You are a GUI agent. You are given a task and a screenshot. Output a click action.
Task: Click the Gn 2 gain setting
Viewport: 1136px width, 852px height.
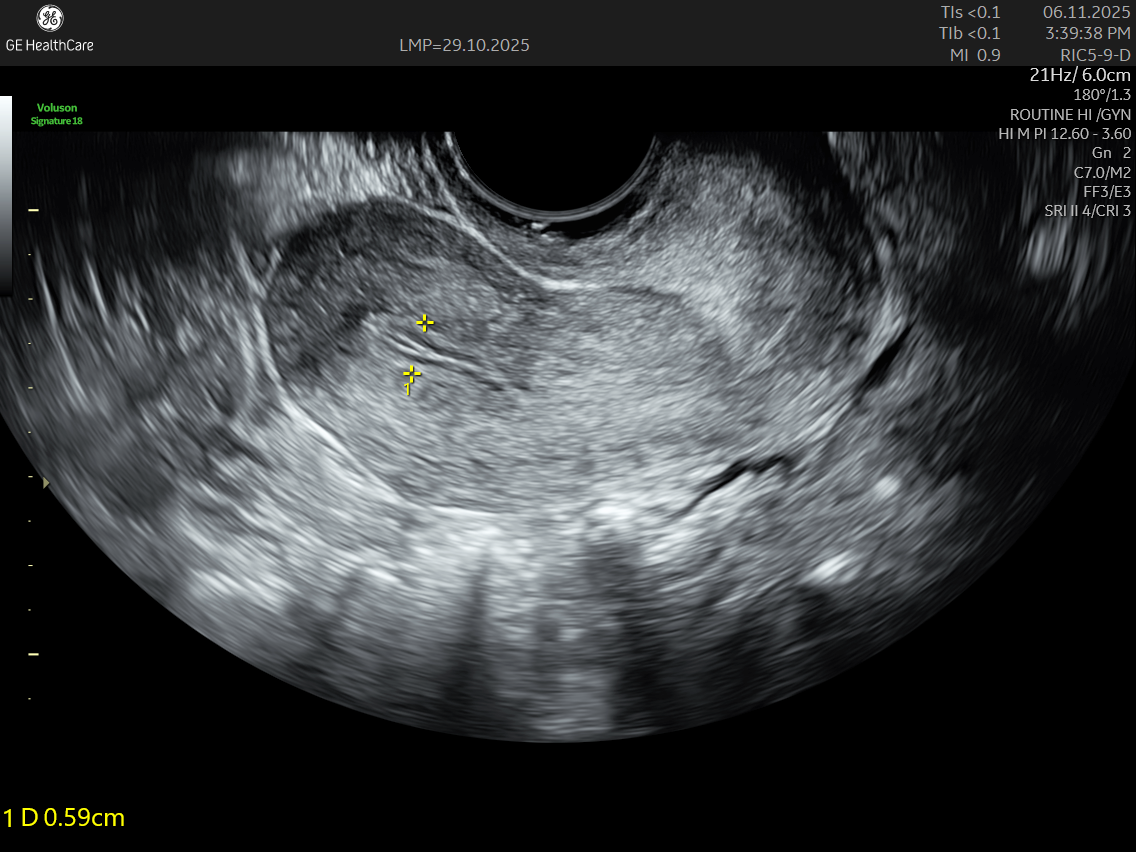tap(1111, 152)
